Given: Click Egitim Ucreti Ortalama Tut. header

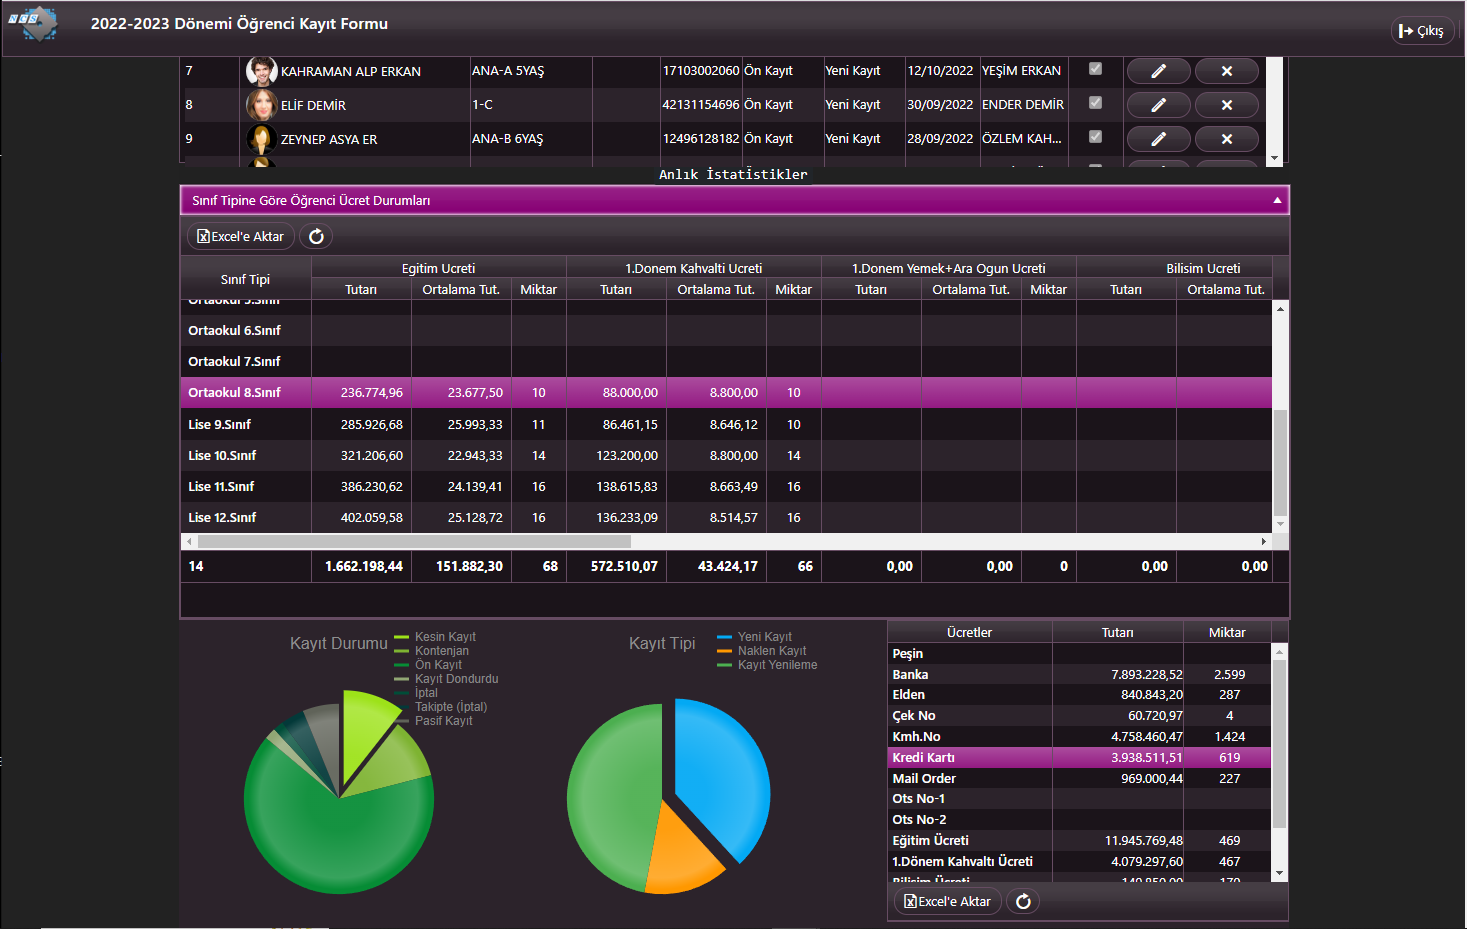Looking at the screenshot, I should pyautogui.click(x=461, y=289).
